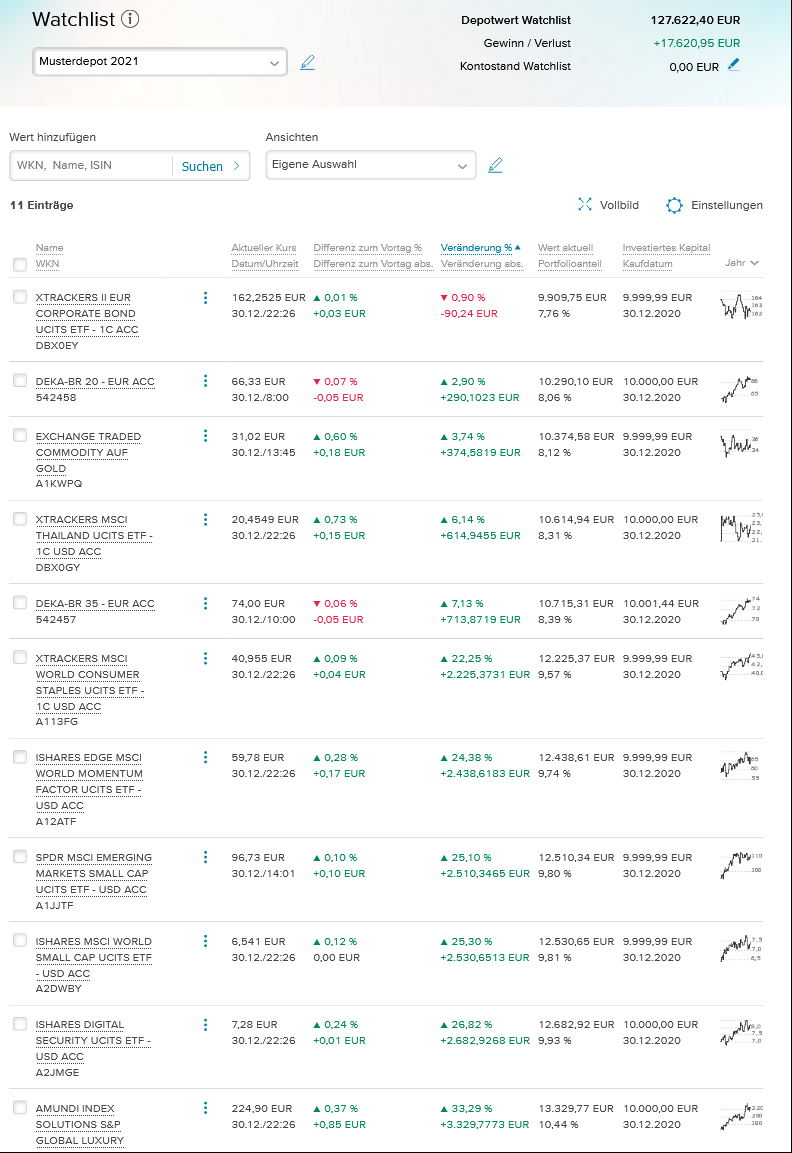Check the box for Exchange Traded Commodity Gold
The height and width of the screenshot is (1153, 792).
[x=20, y=435]
